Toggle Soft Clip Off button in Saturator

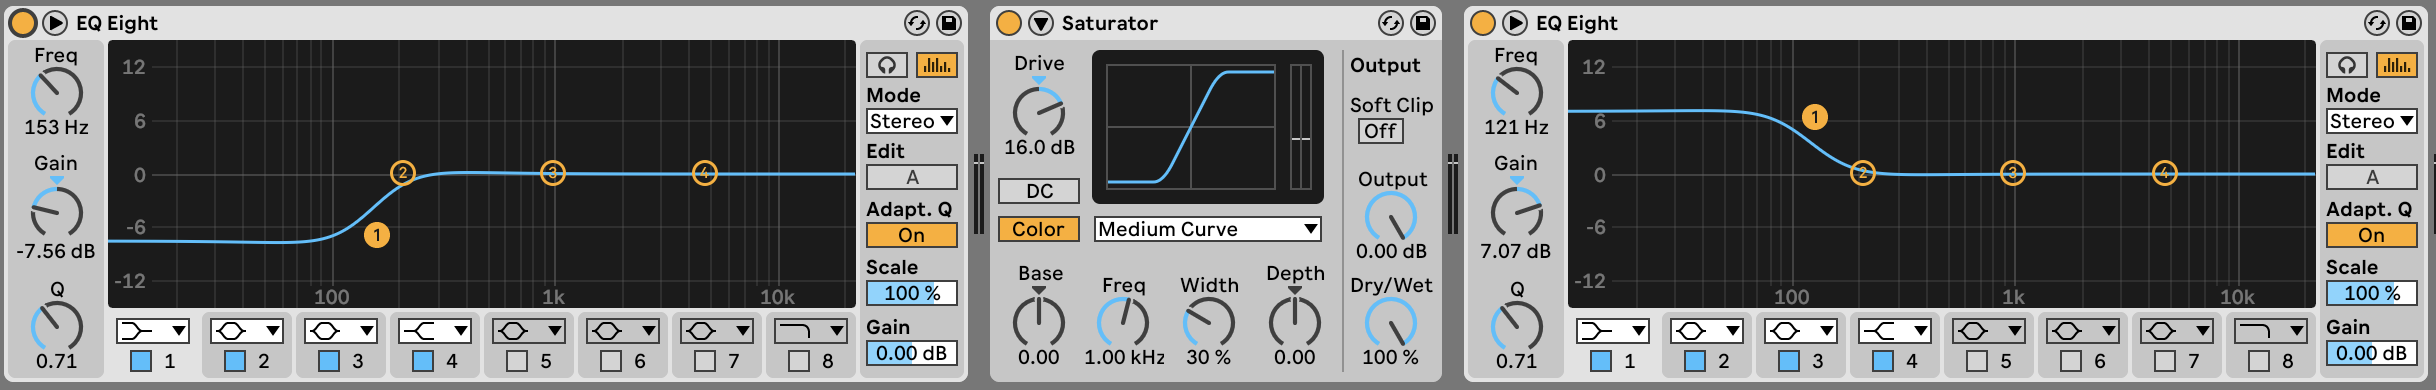point(1381,131)
